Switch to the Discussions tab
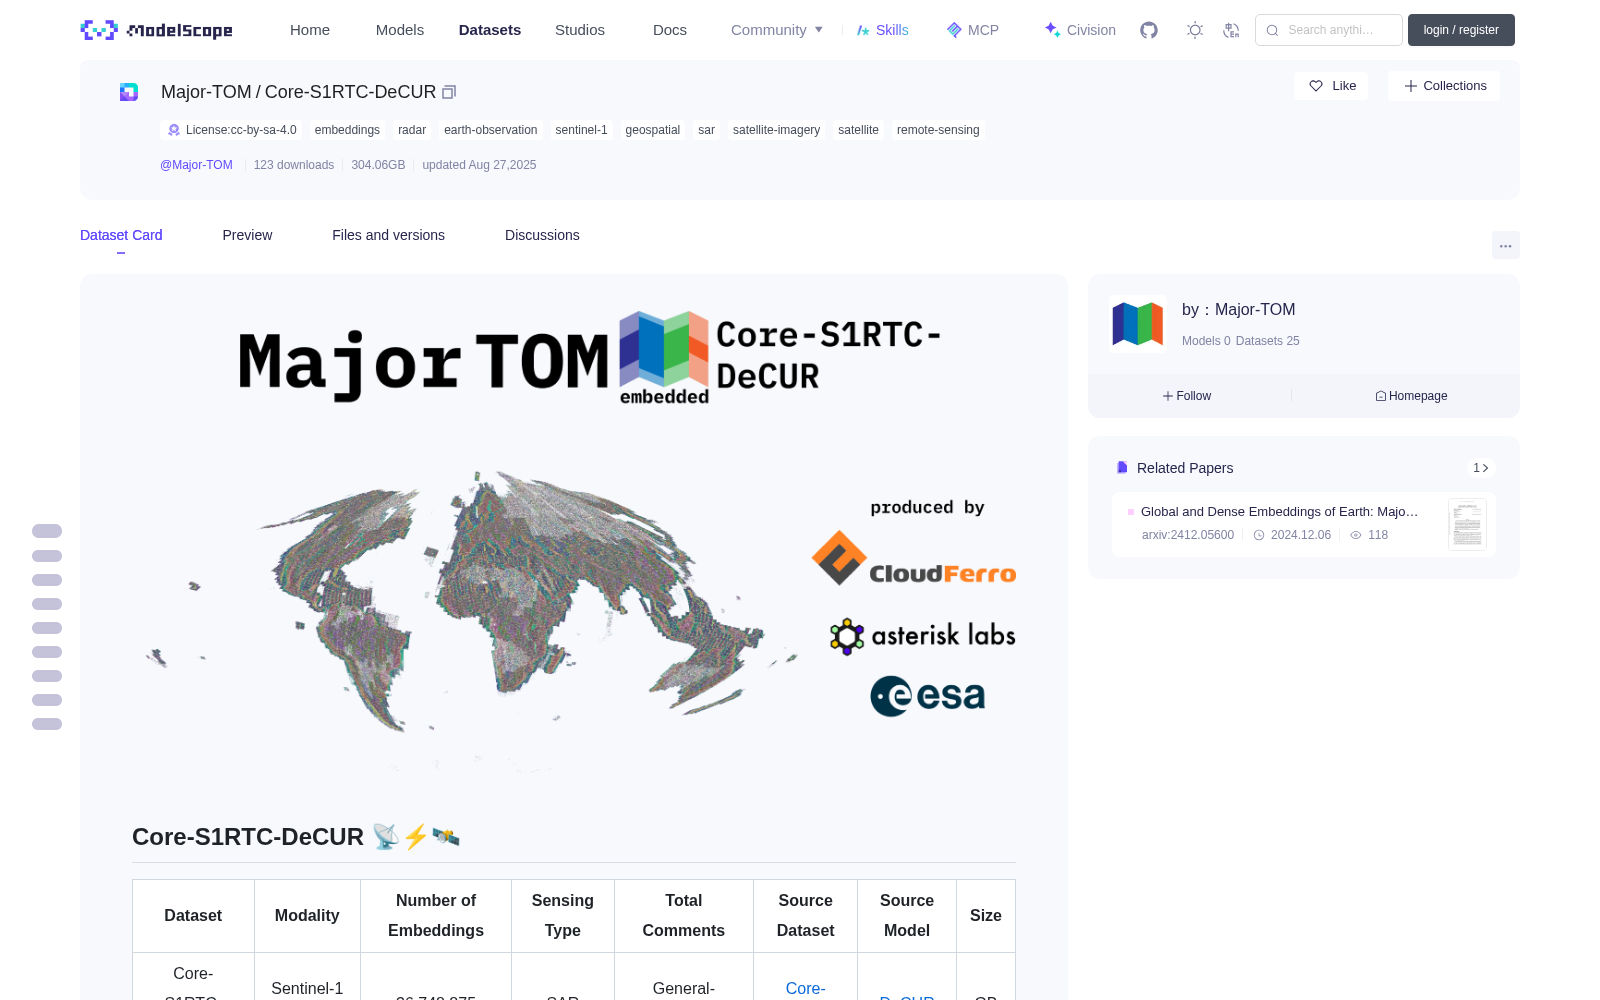 pyautogui.click(x=542, y=235)
